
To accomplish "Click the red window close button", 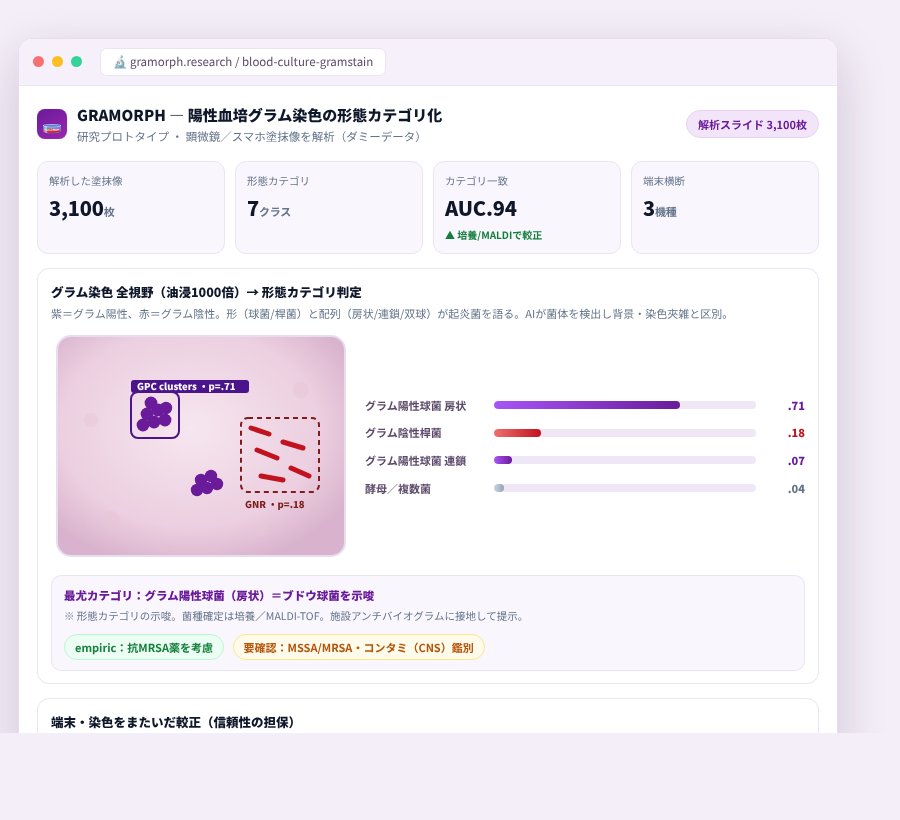I will pyautogui.click(x=38, y=61).
